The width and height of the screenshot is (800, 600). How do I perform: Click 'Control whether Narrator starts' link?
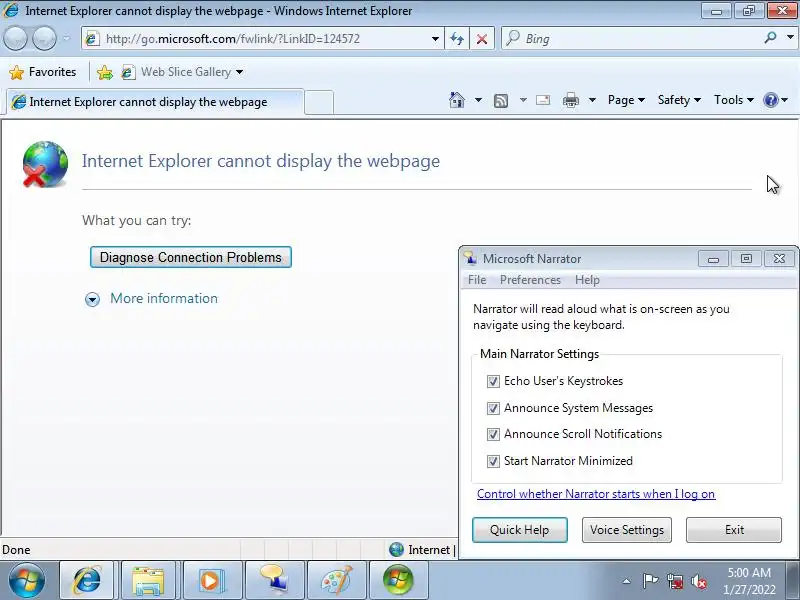[x=596, y=494]
